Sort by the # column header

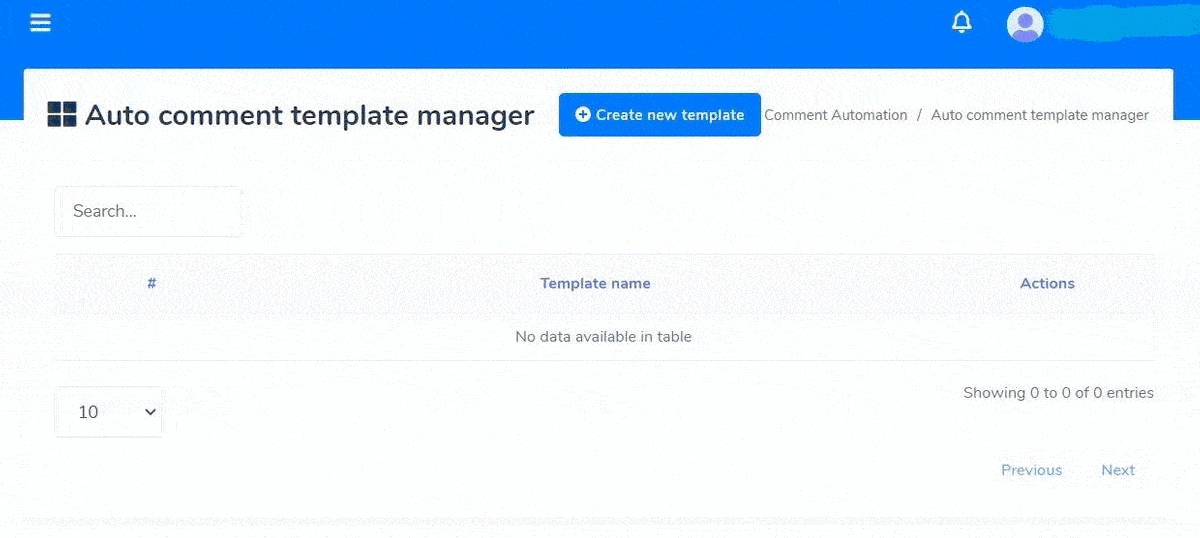click(x=152, y=283)
